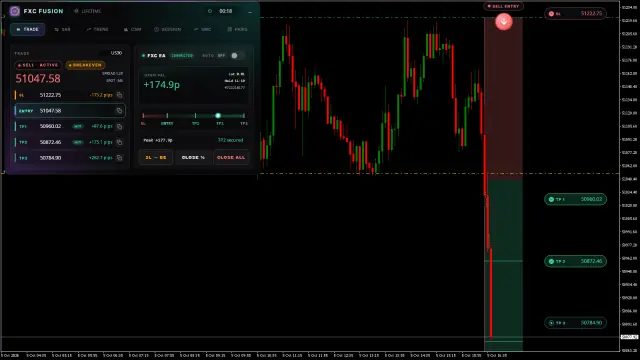Click the check icon on TP 2 chart label
This screenshot has height=360, width=640.
(x=551, y=261)
